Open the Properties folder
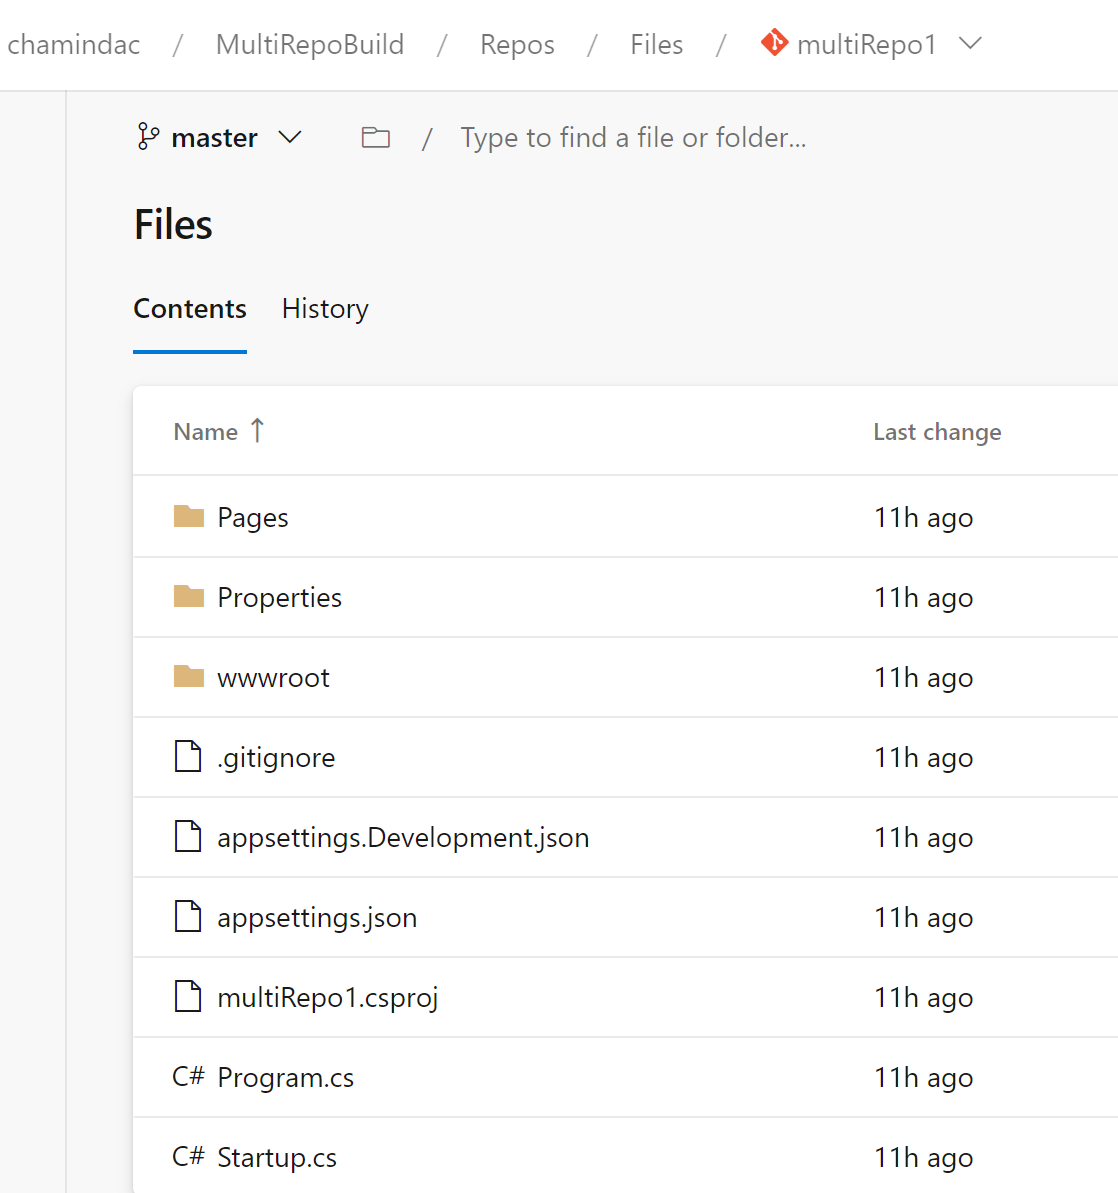This screenshot has width=1118, height=1193. [x=279, y=597]
